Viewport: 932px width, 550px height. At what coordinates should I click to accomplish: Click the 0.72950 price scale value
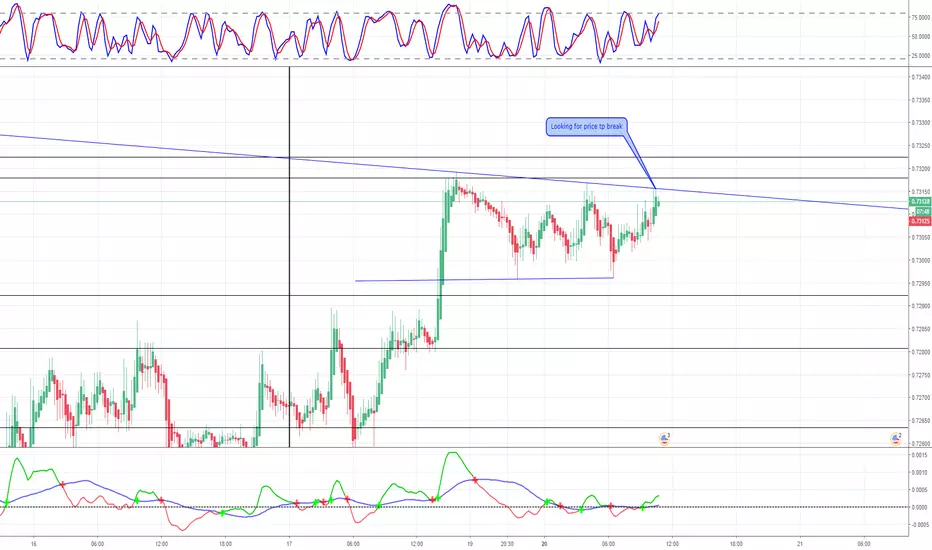[x=921, y=284]
